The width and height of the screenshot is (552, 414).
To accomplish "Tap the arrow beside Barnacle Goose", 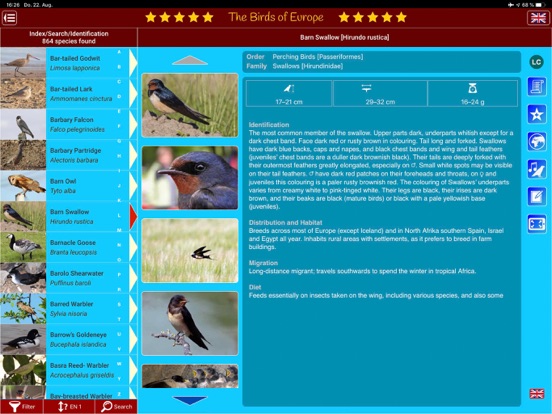I will tap(133, 247).
